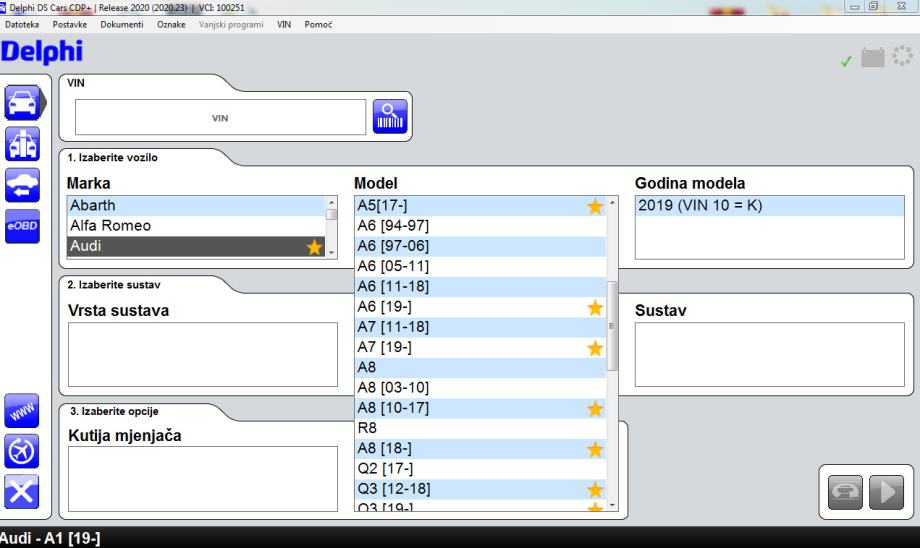Click Model list scroll-down arrow
Viewport: 920px width, 548px height.
tap(613, 507)
